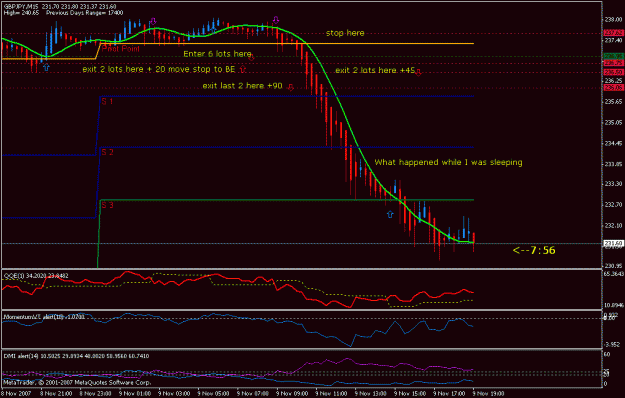Click the 233.85 price scale value

(x=613, y=164)
